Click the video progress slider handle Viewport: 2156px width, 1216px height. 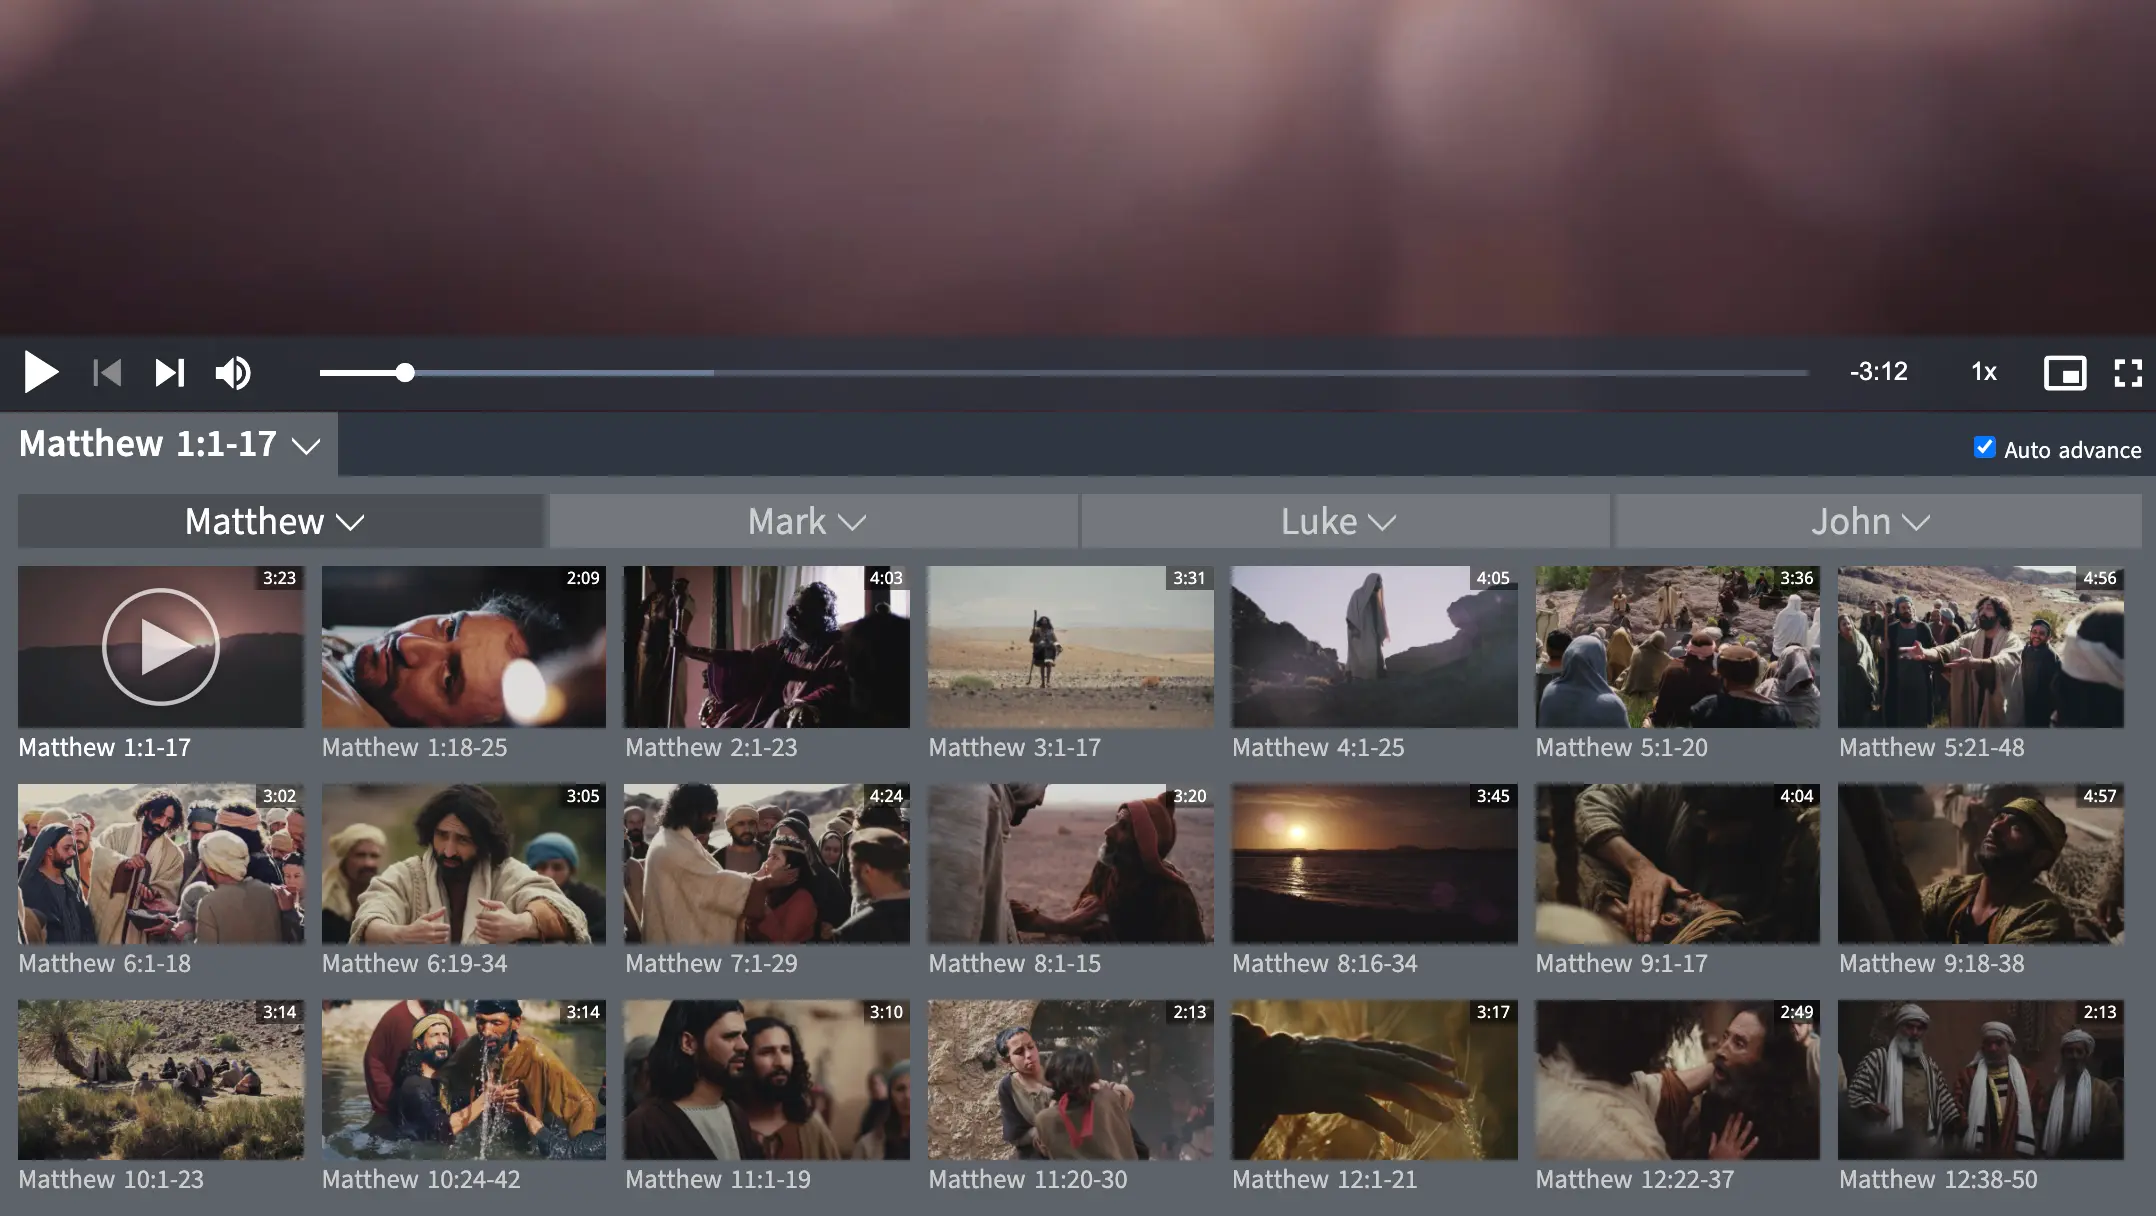tap(404, 373)
